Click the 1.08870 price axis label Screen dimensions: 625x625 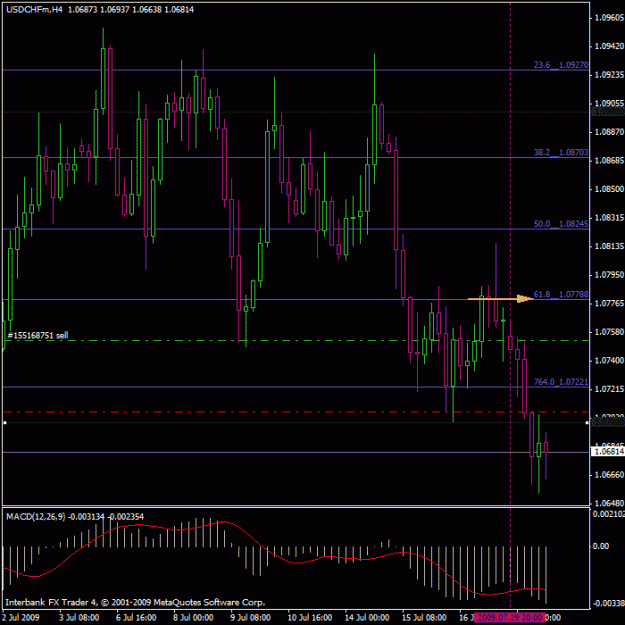[609, 132]
